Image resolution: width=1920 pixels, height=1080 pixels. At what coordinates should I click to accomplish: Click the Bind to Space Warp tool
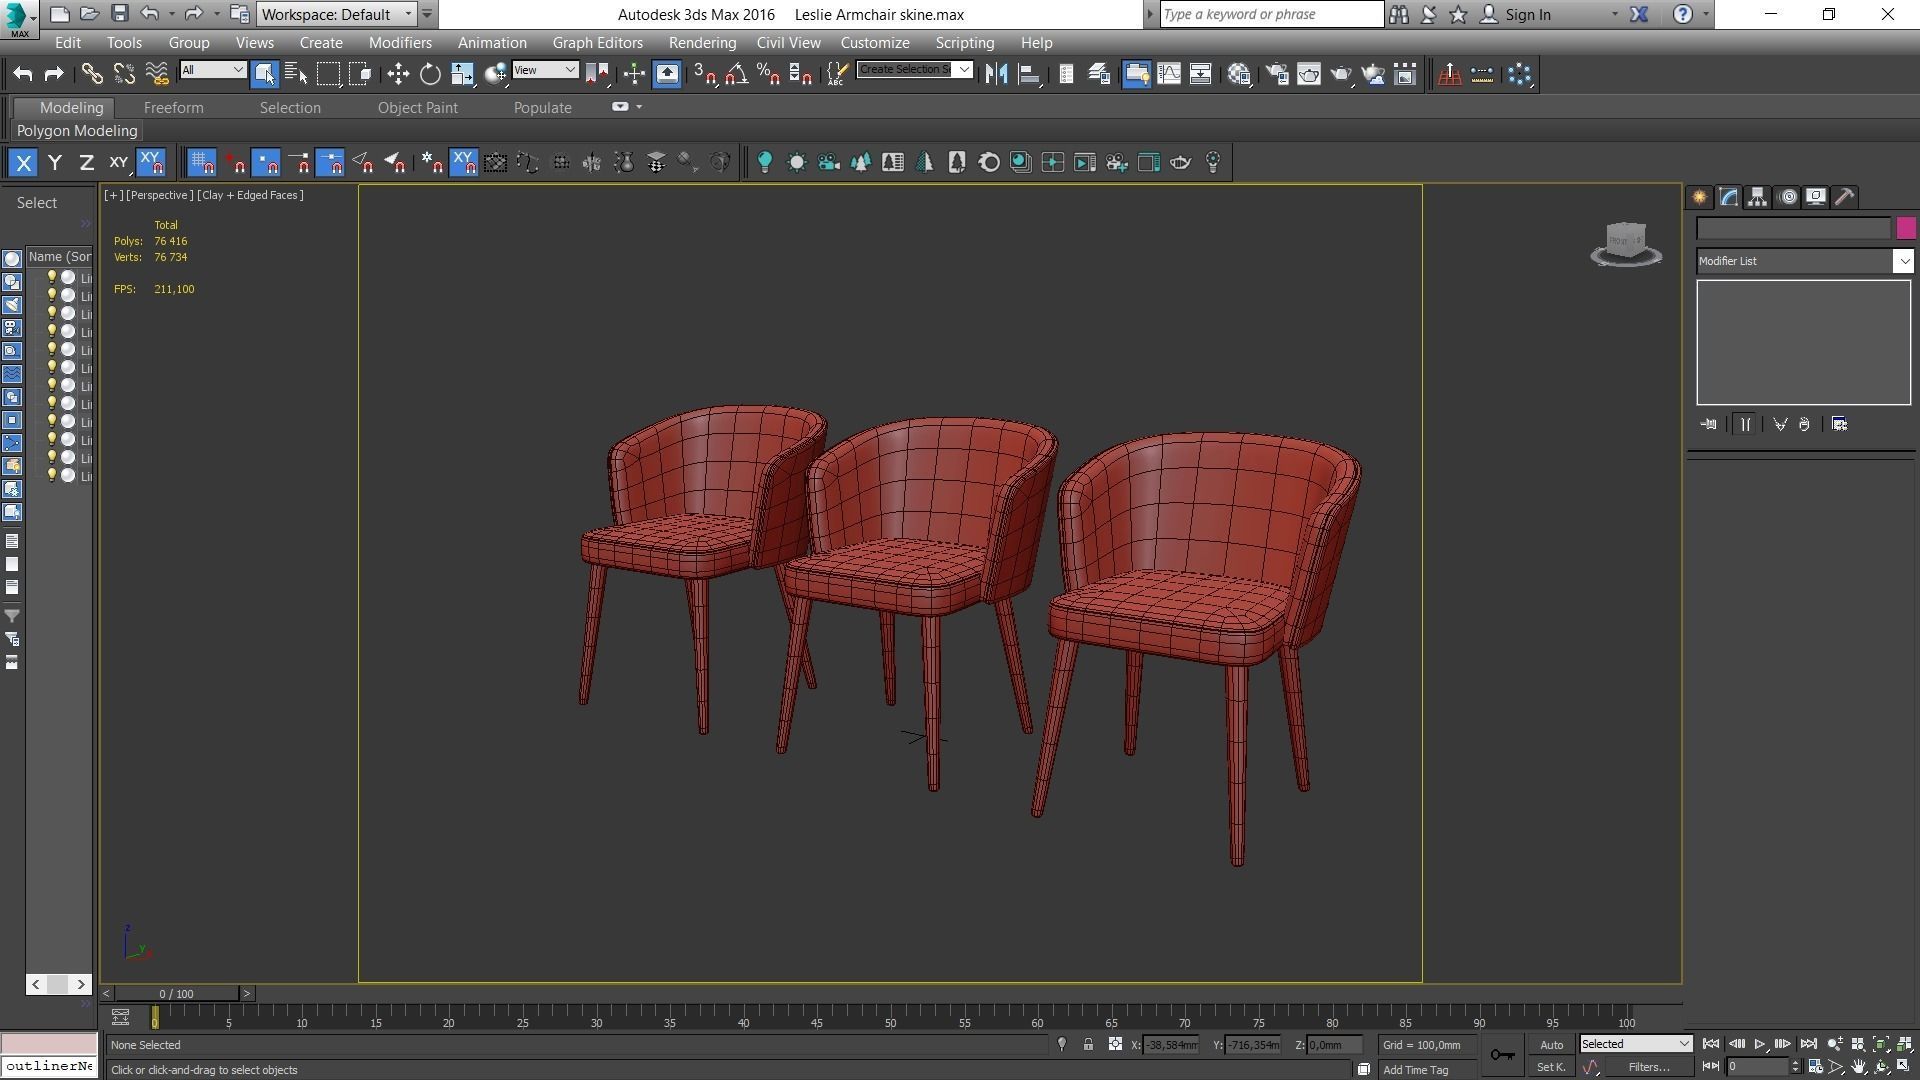(157, 74)
